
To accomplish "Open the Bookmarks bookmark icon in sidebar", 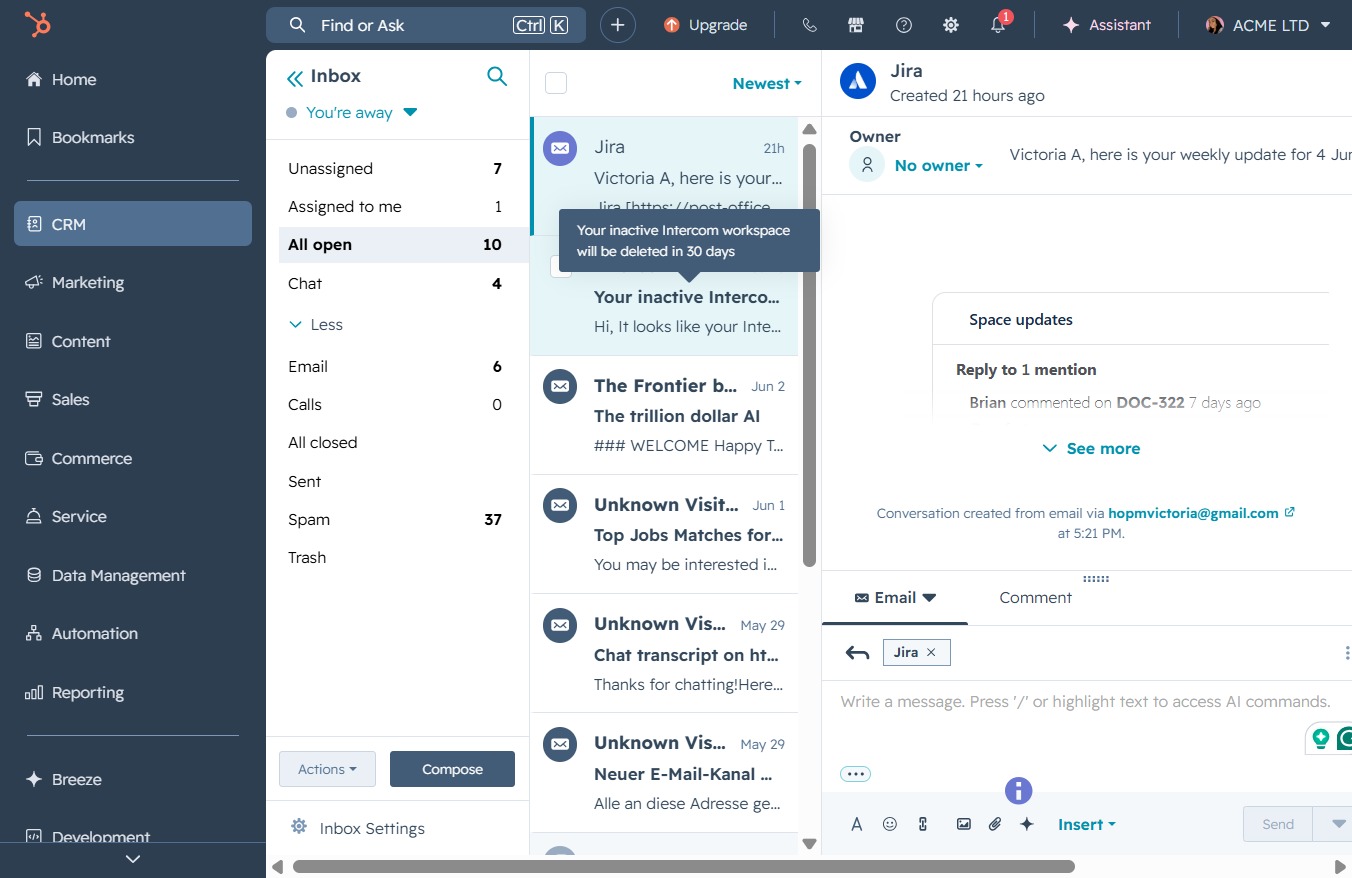I will 34,137.
